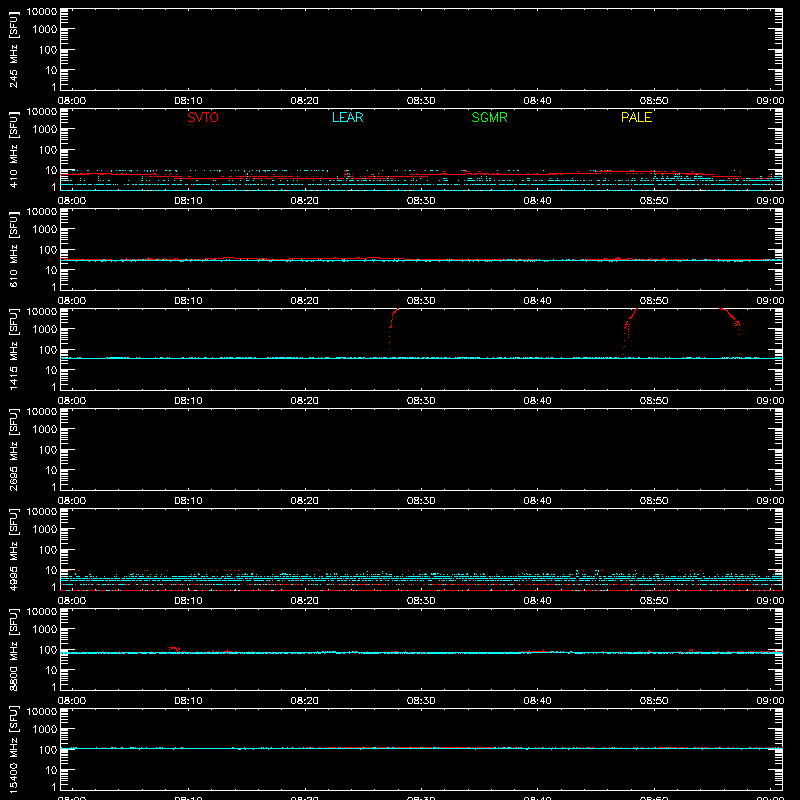The image size is (800, 800).
Task: Click 08:50 time label under 1415 MHz panel
Action: (x=654, y=401)
